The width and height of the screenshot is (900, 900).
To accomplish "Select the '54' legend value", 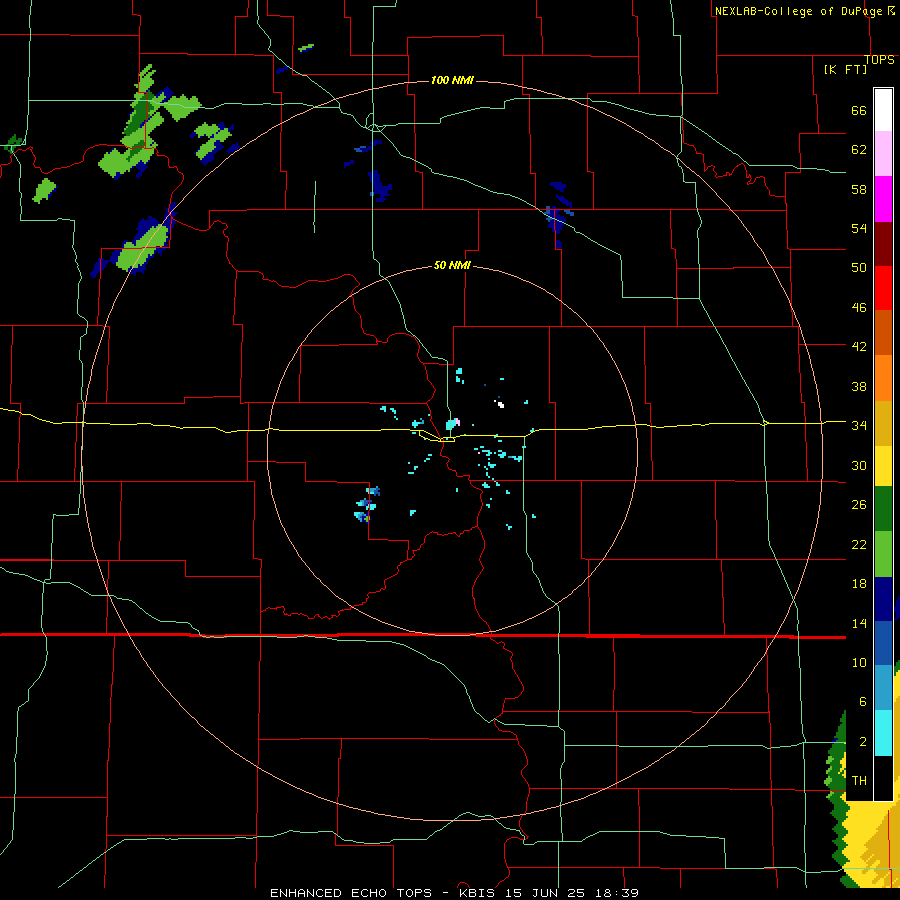I will pos(859,228).
